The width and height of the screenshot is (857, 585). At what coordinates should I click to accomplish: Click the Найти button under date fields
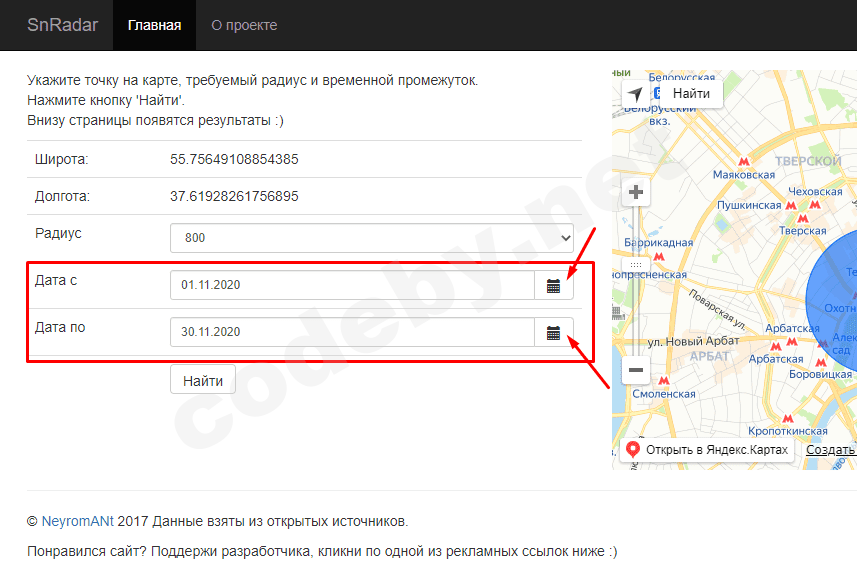[x=203, y=379]
